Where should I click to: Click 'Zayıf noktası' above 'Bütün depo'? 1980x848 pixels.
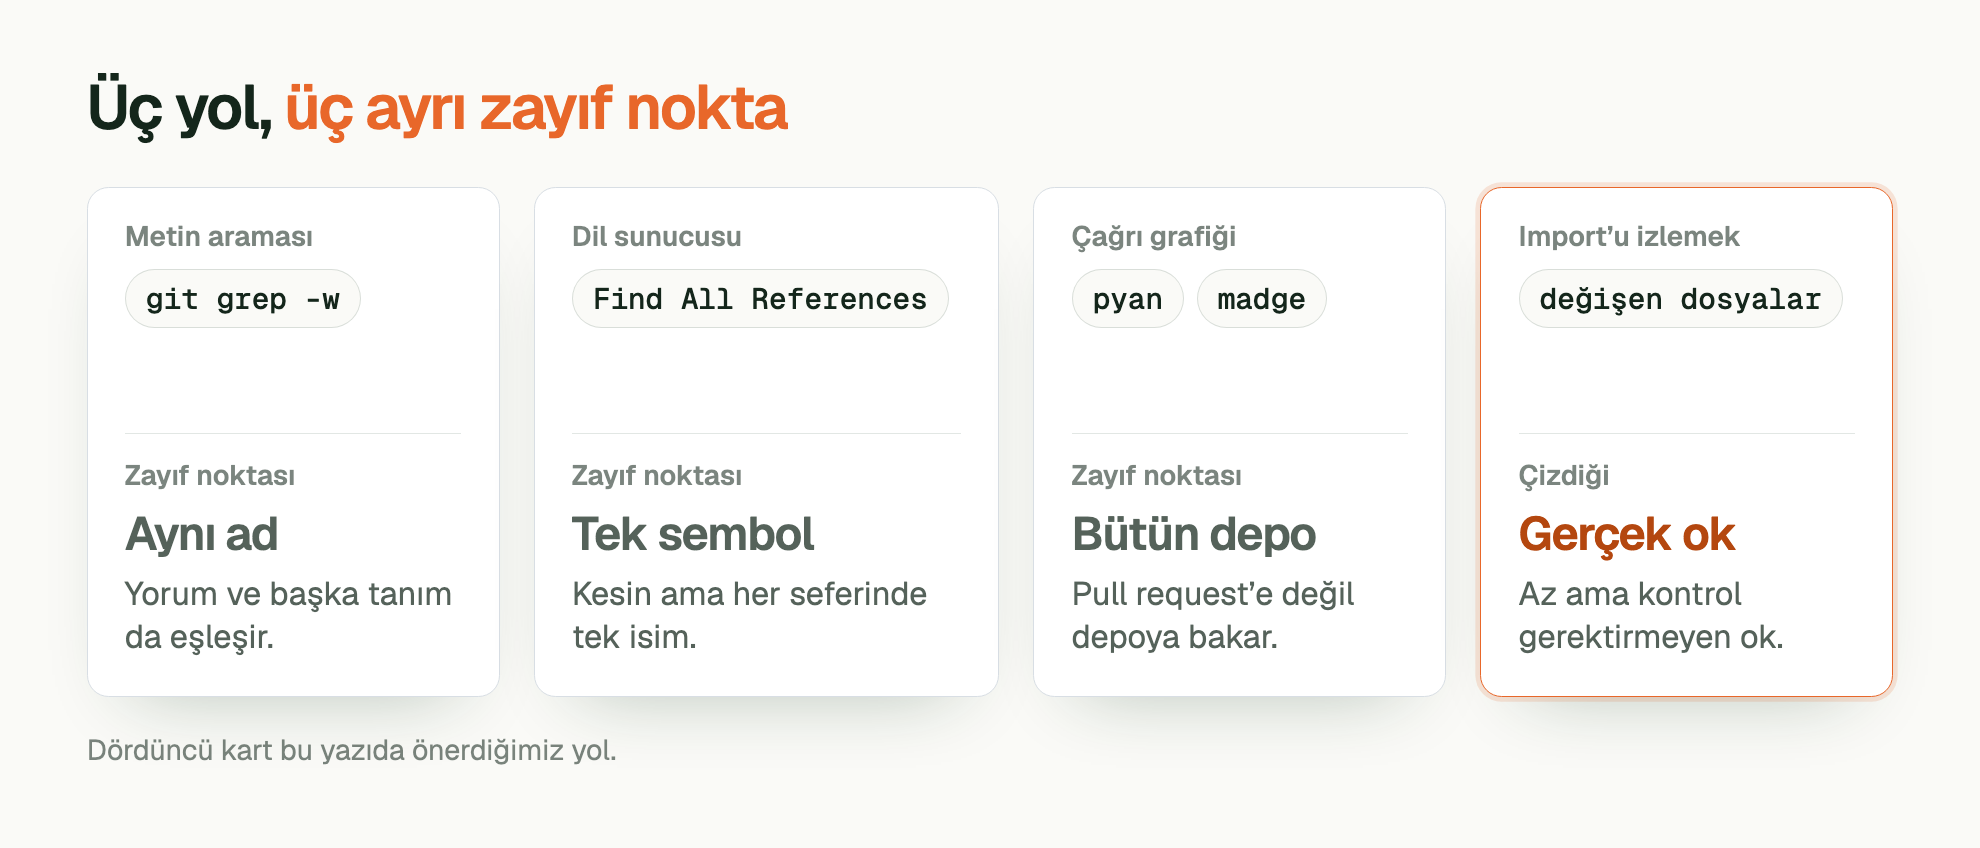tap(1157, 476)
